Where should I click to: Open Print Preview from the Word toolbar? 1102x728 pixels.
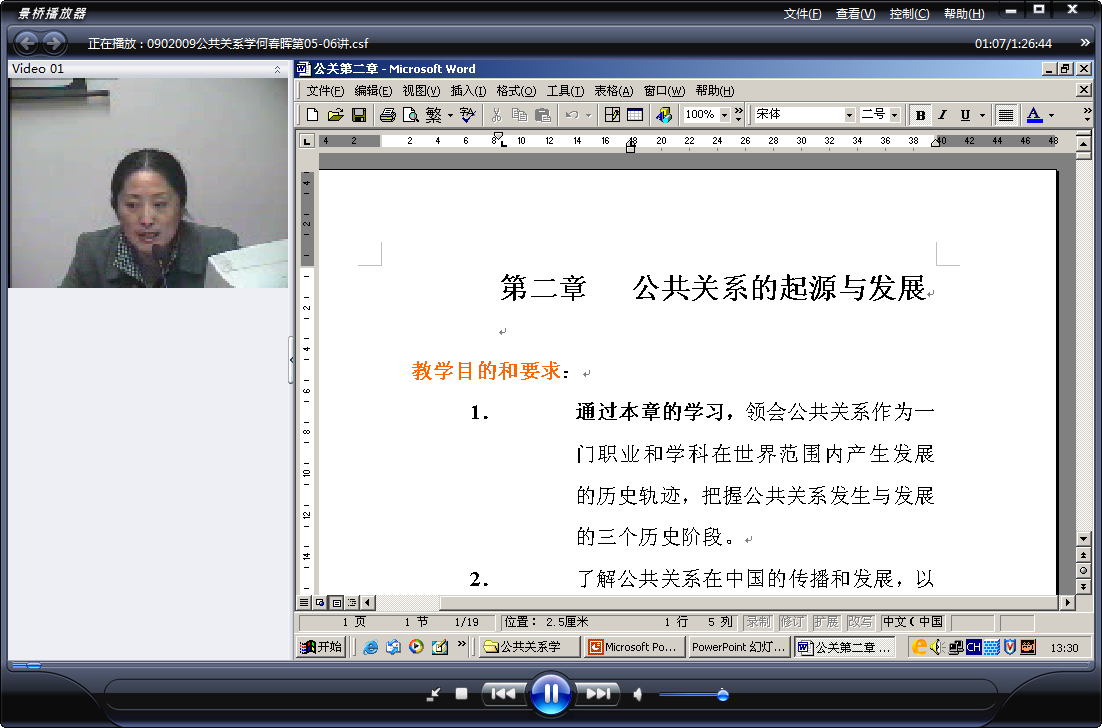click(410, 115)
